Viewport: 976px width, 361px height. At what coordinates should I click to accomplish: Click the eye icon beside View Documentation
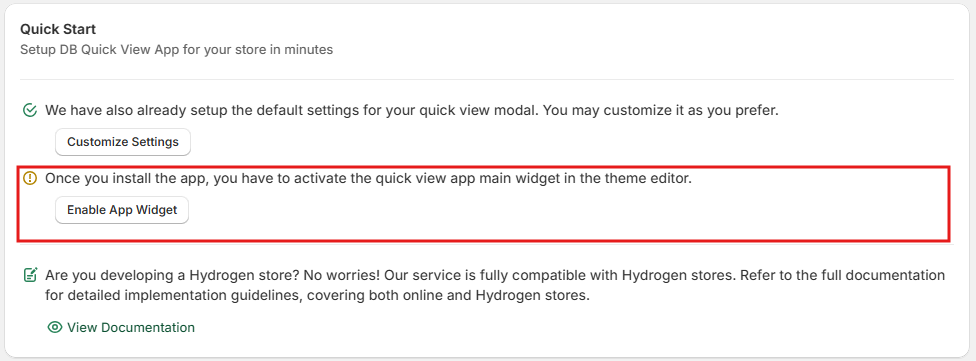55,327
